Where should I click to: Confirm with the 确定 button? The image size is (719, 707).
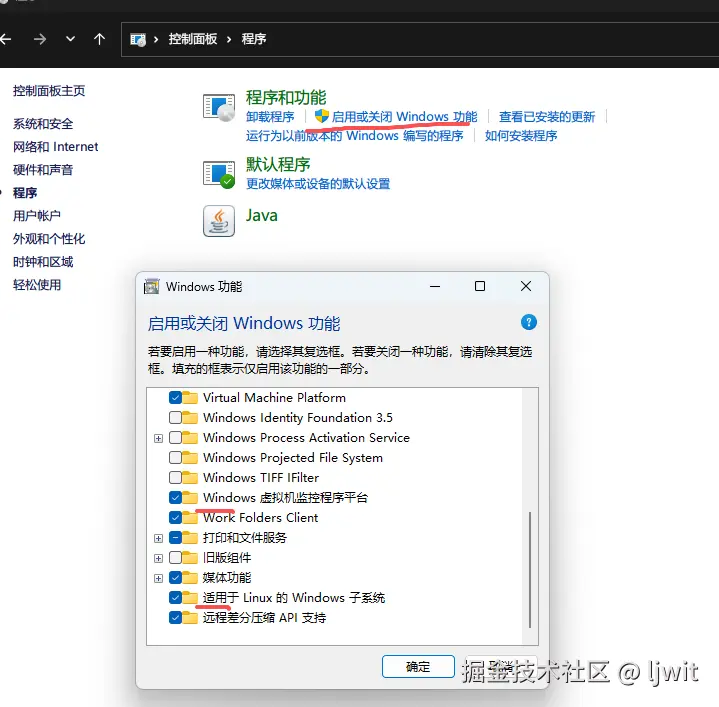(418, 666)
